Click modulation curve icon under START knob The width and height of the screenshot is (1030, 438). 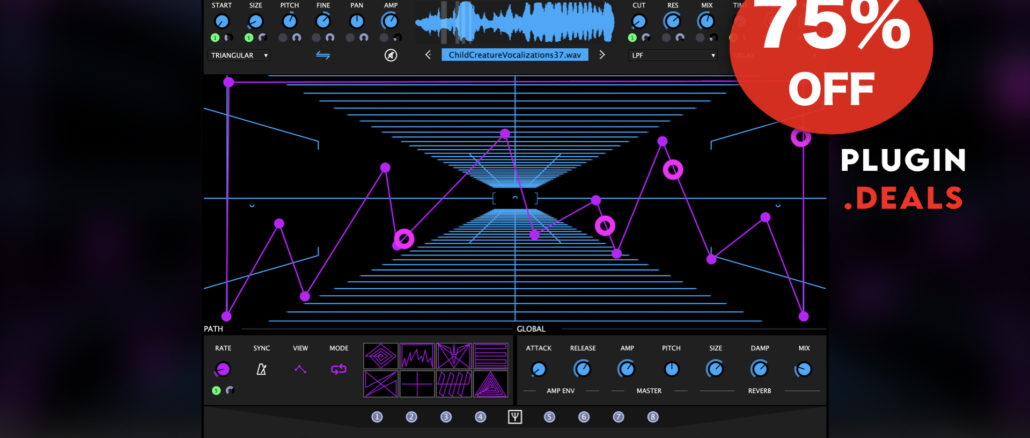[228, 38]
